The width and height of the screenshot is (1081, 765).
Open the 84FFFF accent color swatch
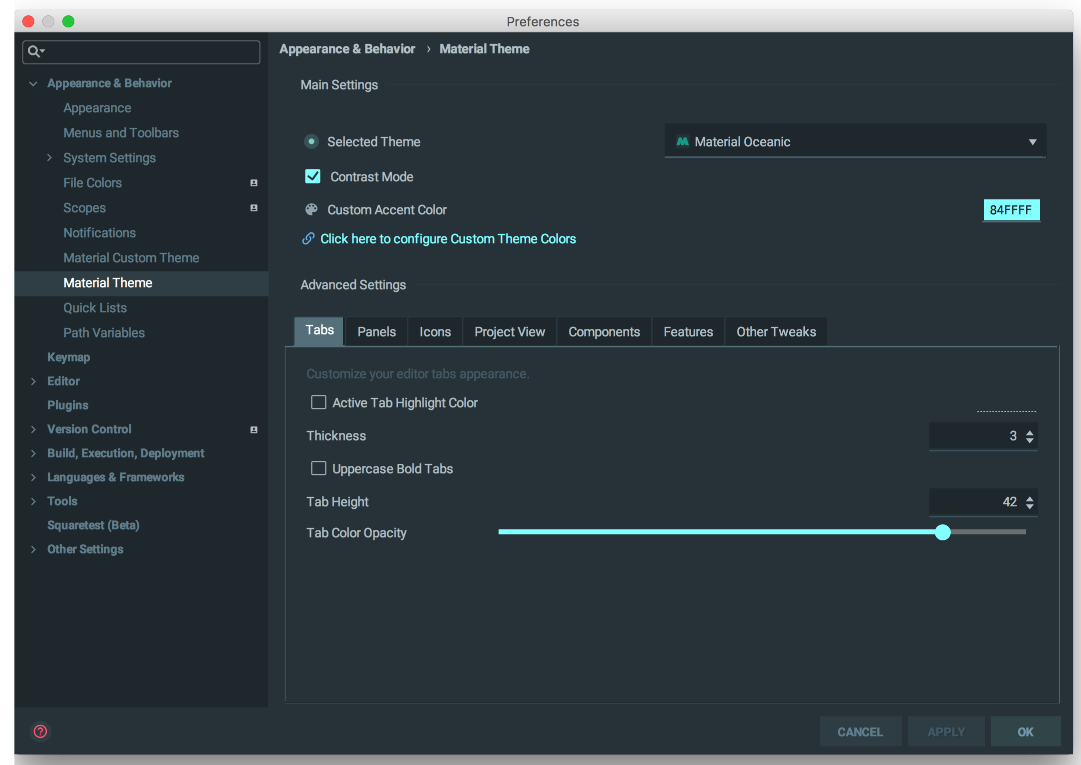1011,210
